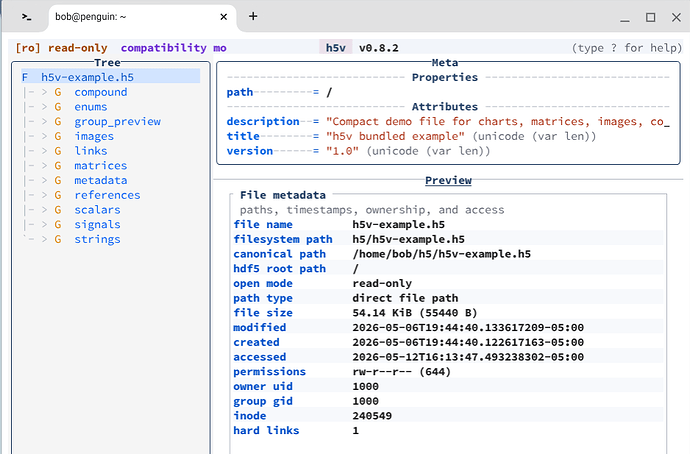
Task: Click the path type direct file path value
Action: point(405,298)
